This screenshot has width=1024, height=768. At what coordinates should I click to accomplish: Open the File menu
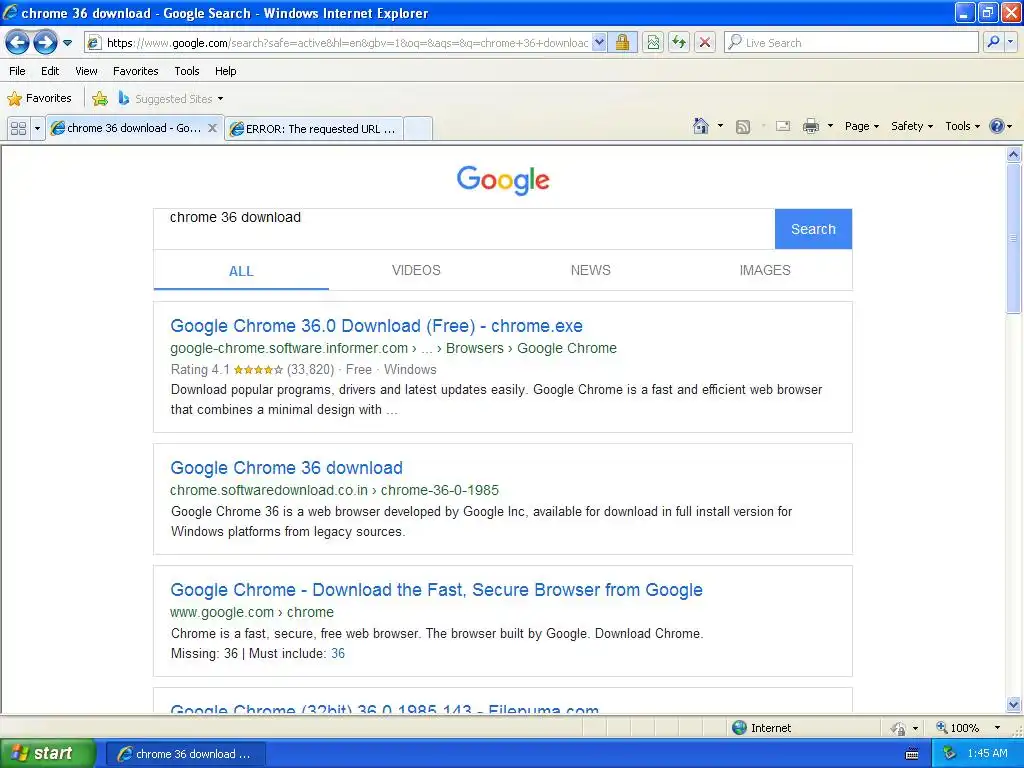tap(18, 71)
